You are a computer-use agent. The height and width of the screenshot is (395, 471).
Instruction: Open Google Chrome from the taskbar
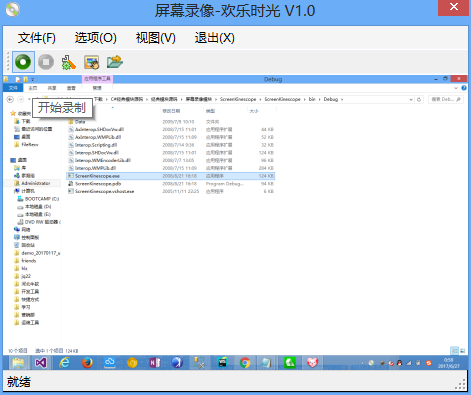[x=245, y=363]
